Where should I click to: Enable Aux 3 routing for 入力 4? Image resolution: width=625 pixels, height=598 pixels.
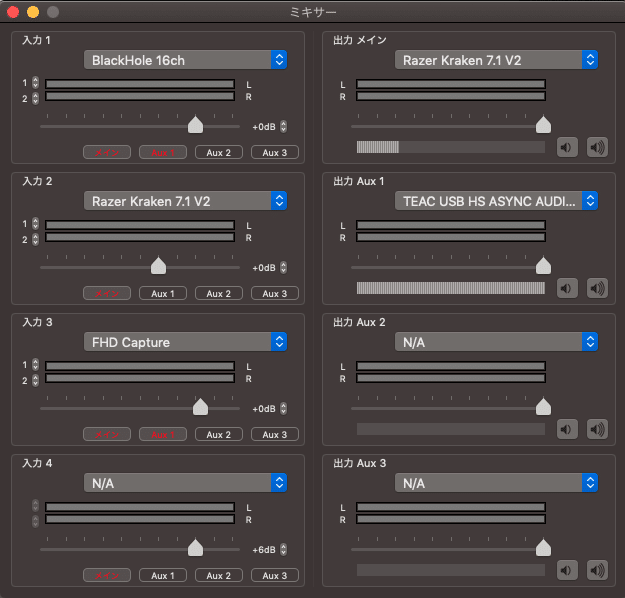pos(275,576)
